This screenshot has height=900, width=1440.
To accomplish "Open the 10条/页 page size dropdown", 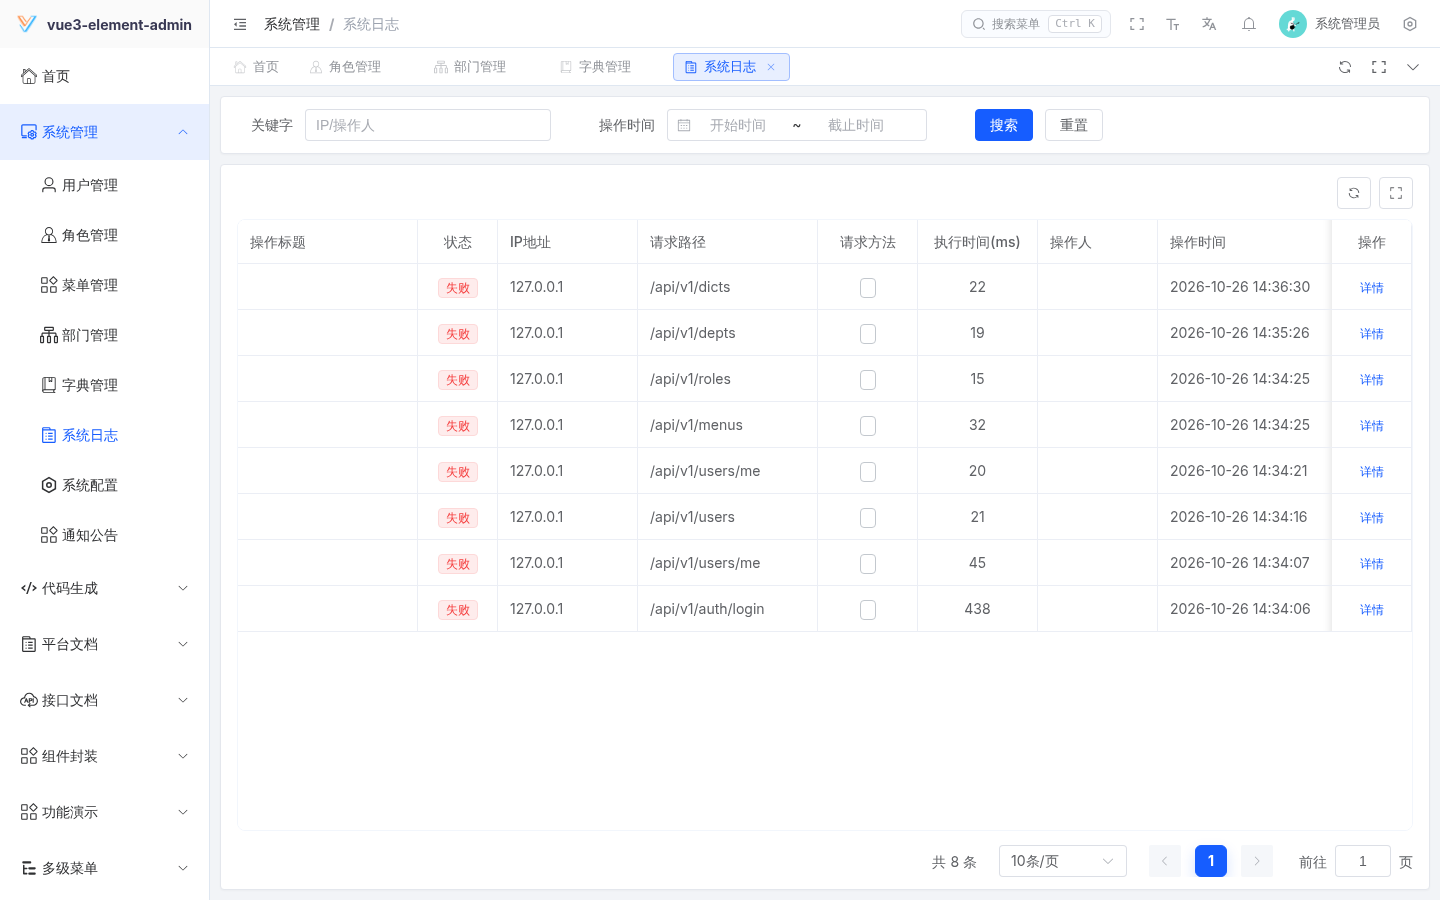I will pos(1063,861).
